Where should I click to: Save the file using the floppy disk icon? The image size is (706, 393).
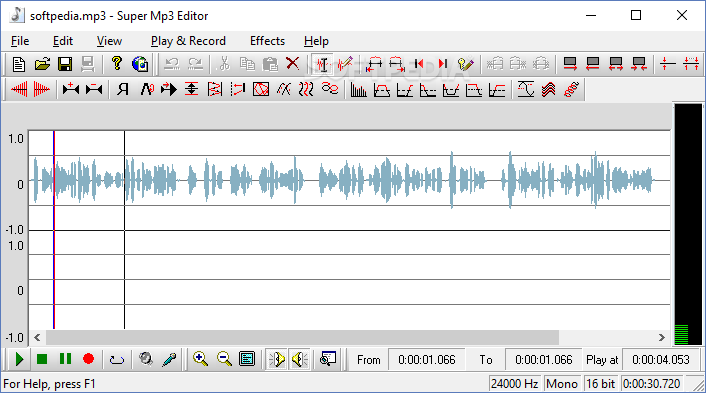(x=65, y=64)
